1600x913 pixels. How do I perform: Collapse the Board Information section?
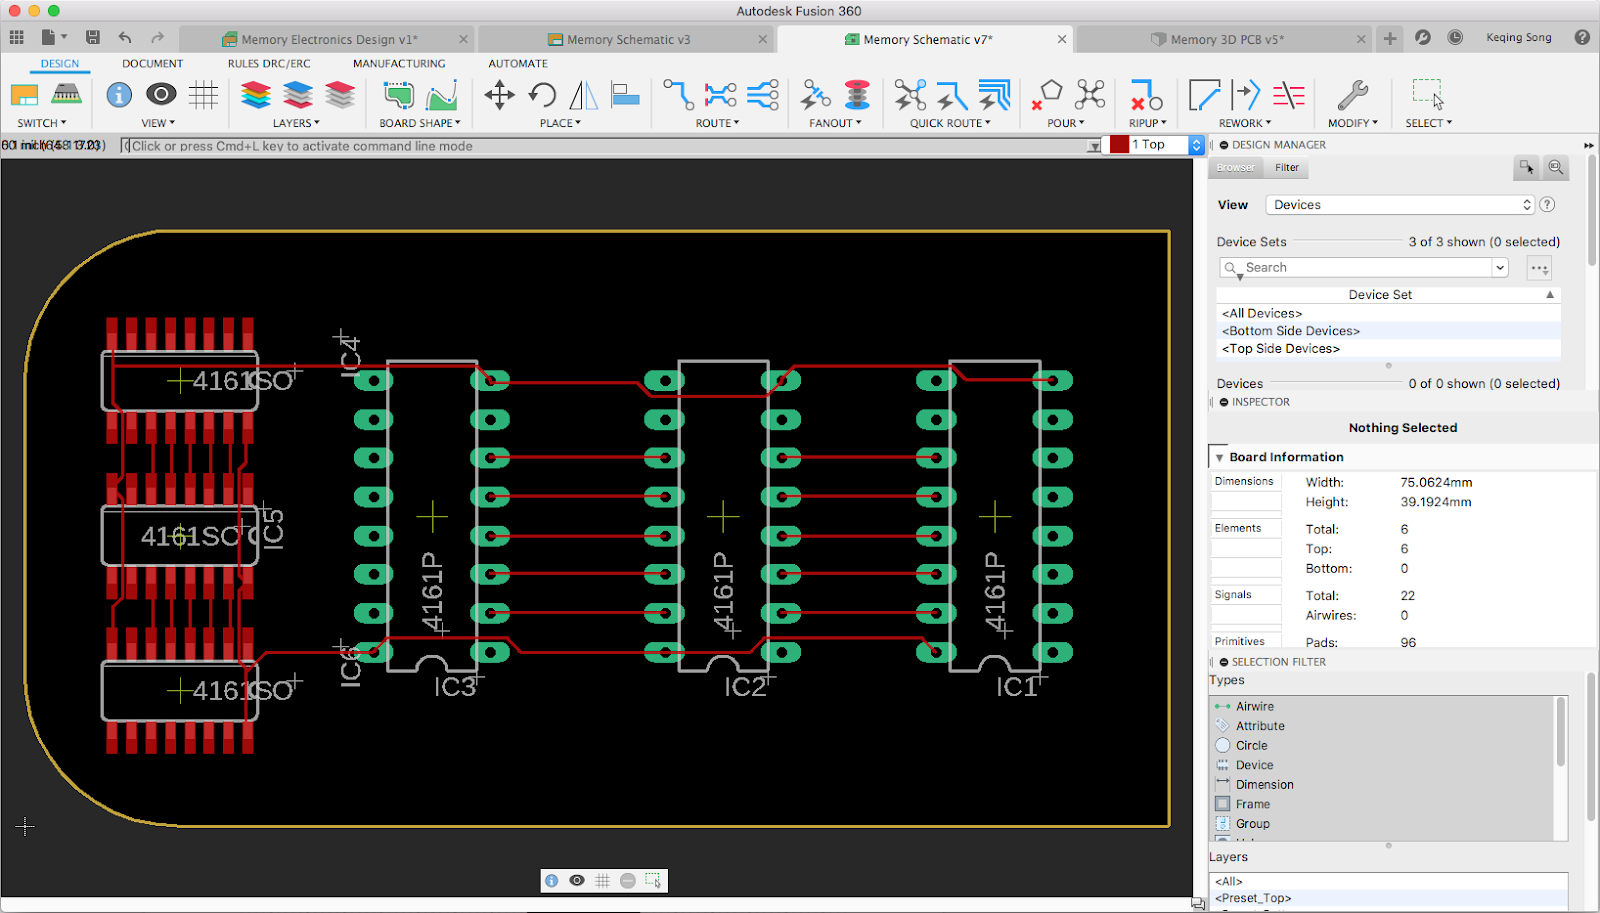point(1219,457)
